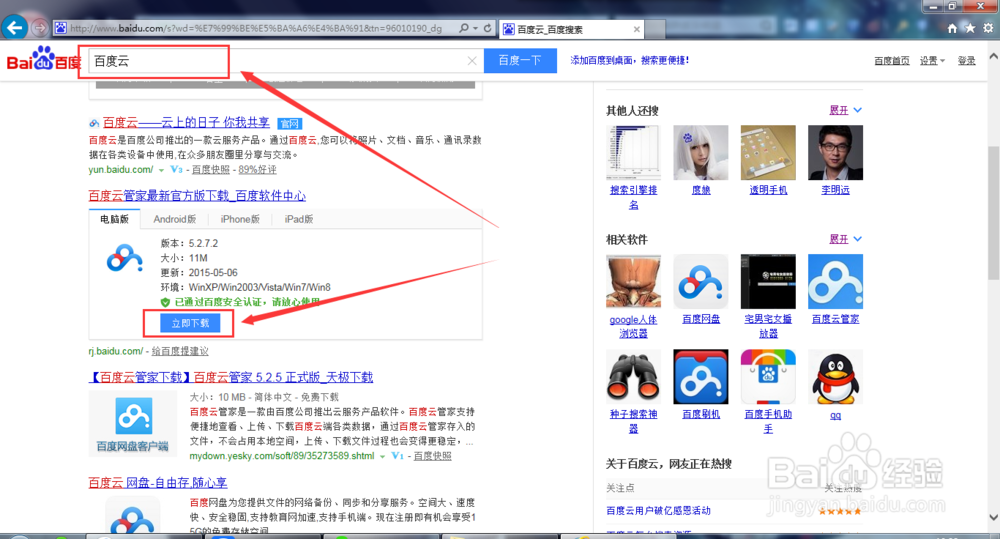
Task: Open the 设置 dropdown menu
Action: [932, 61]
